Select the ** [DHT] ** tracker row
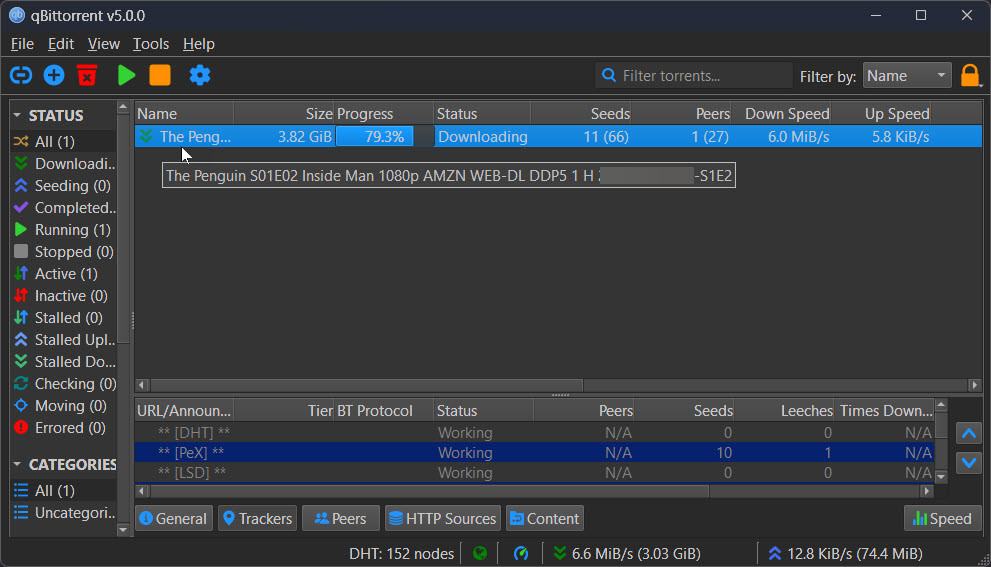 pos(534,433)
